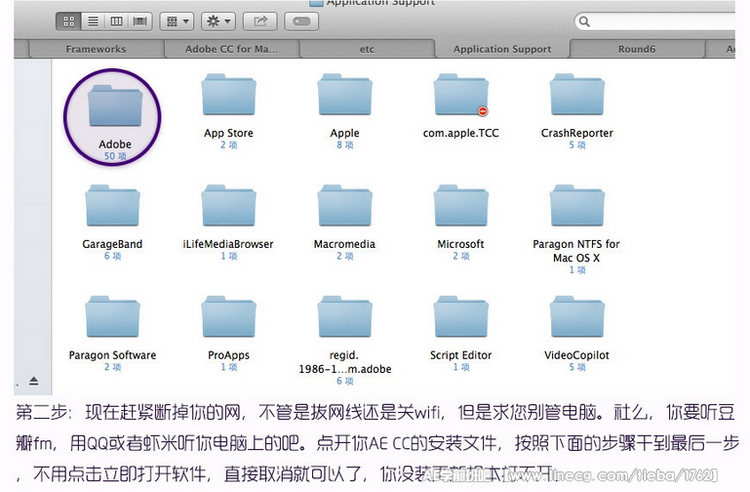
Task: Click the Macromedia name label
Action: (x=344, y=244)
